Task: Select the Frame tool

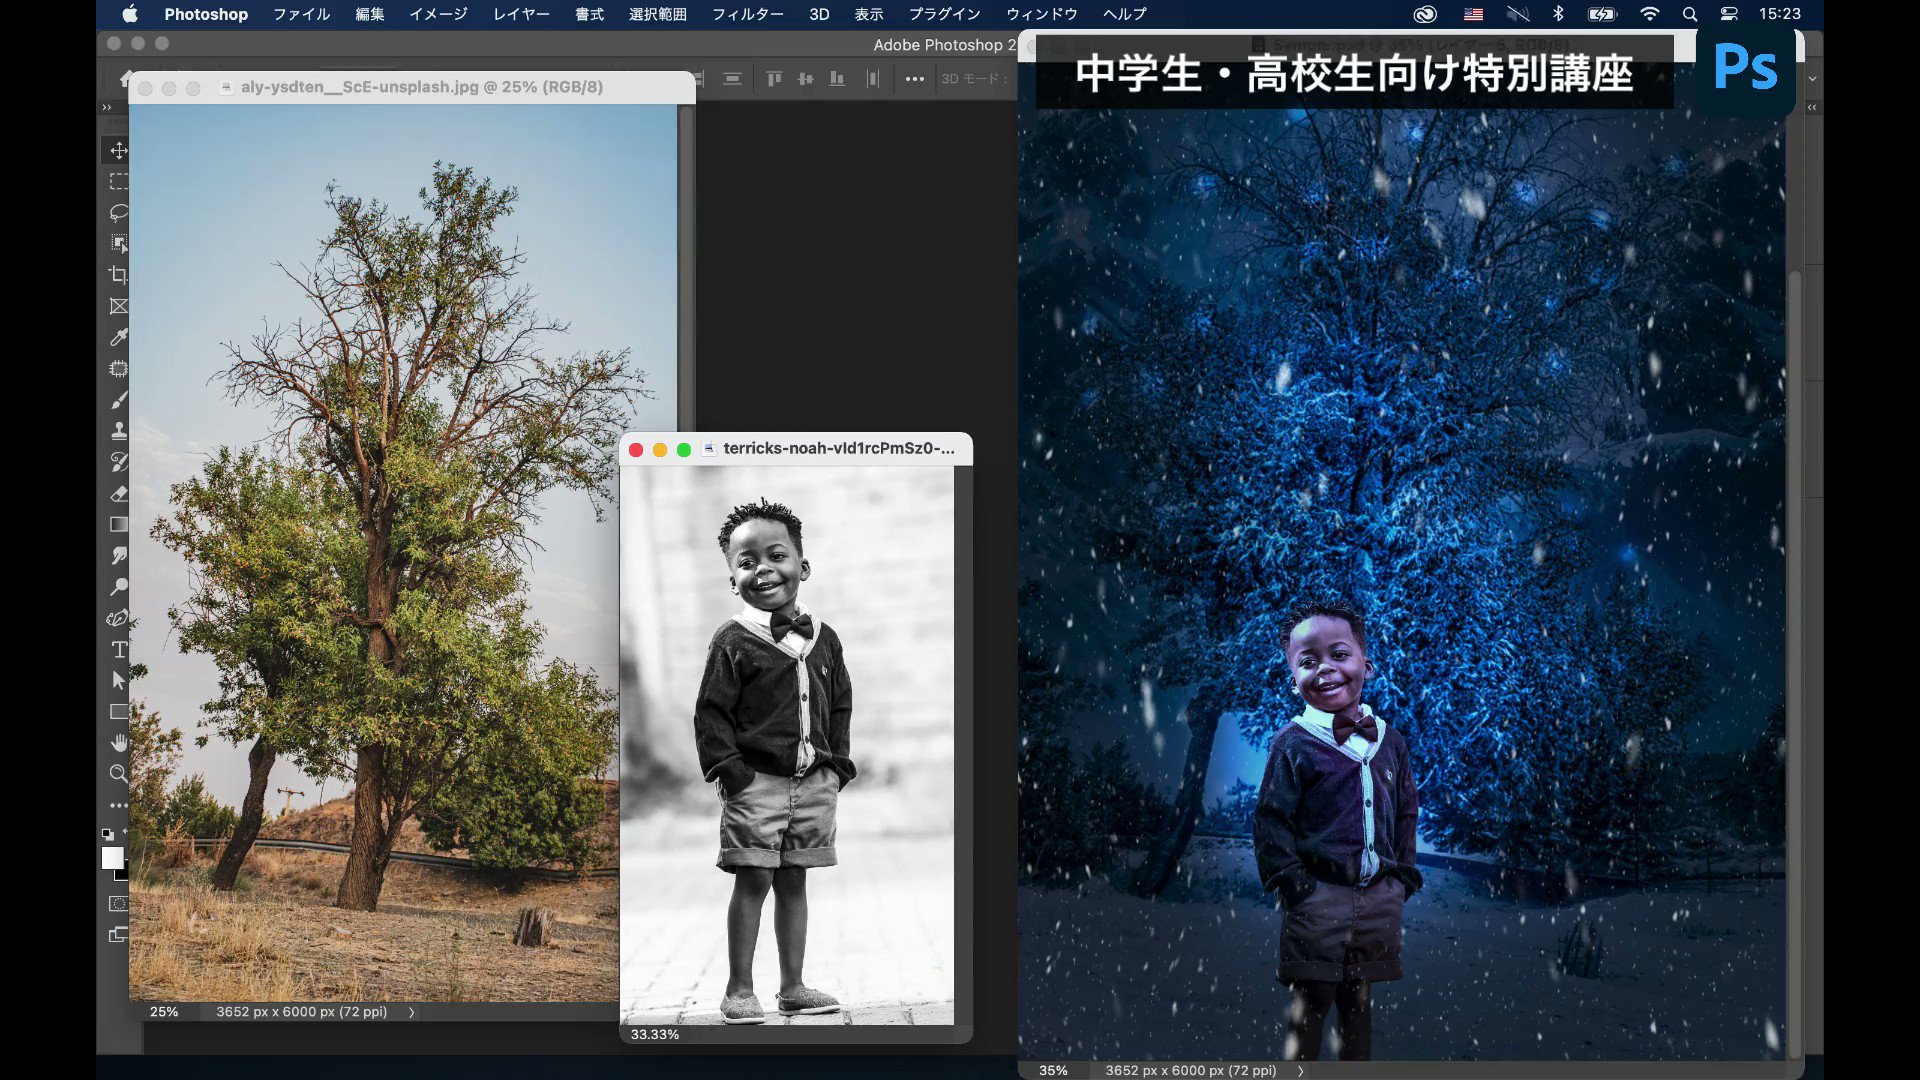Action: coord(118,306)
